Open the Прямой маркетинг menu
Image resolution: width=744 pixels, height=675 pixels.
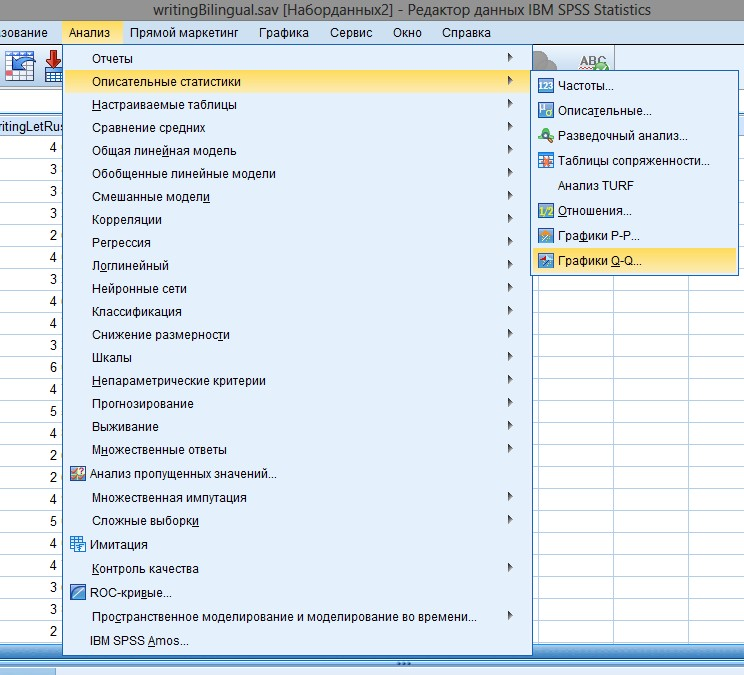184,33
